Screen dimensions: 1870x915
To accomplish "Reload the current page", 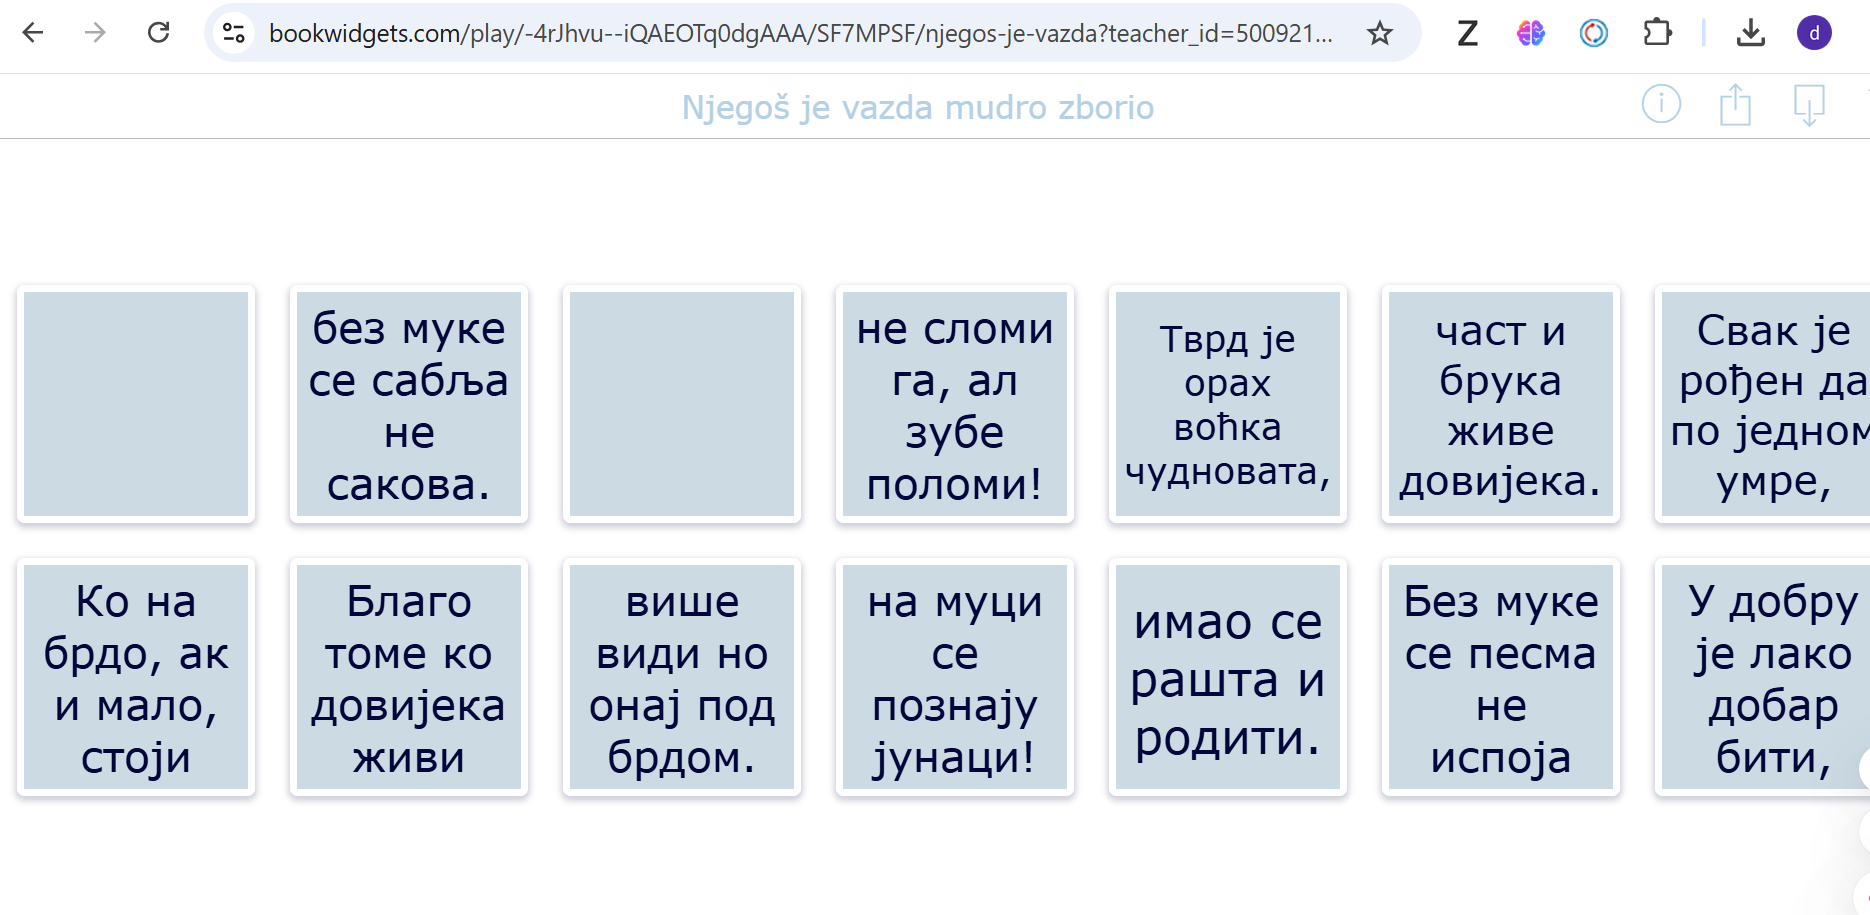I will [158, 33].
